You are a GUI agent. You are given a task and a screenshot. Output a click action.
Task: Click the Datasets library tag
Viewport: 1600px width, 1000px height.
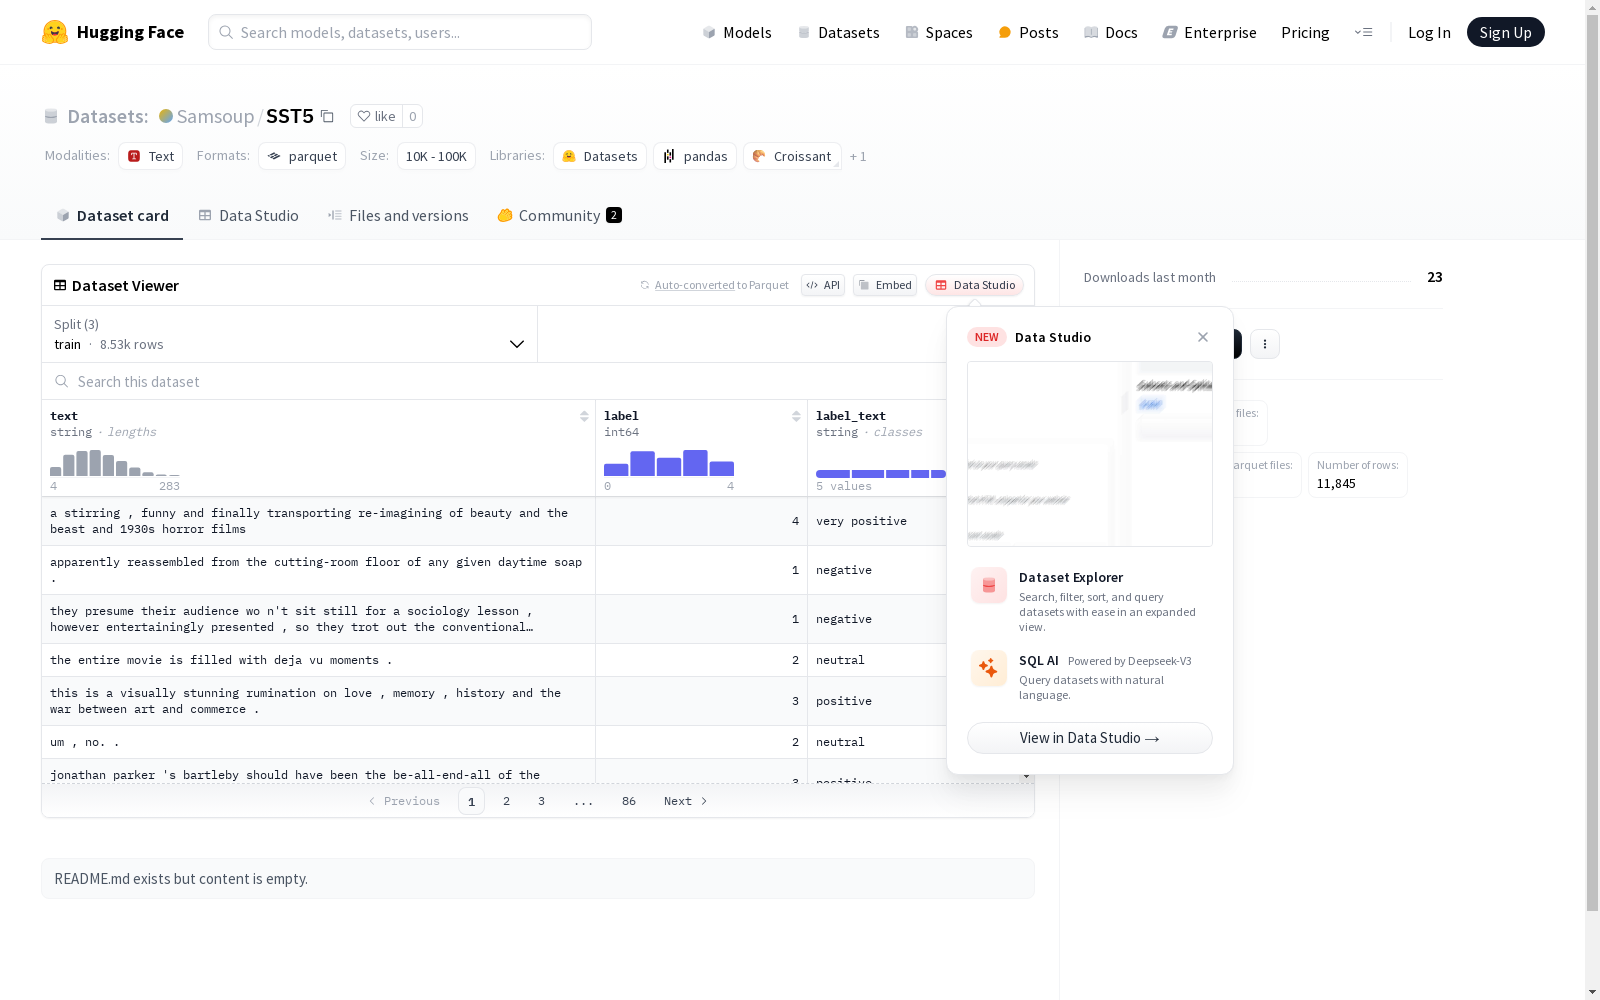click(x=600, y=156)
